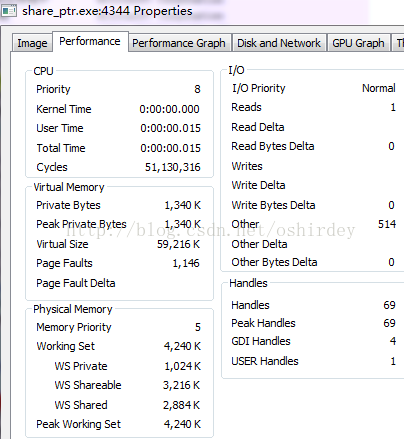Click the share_ptr.exe window title icon

click(9, 11)
